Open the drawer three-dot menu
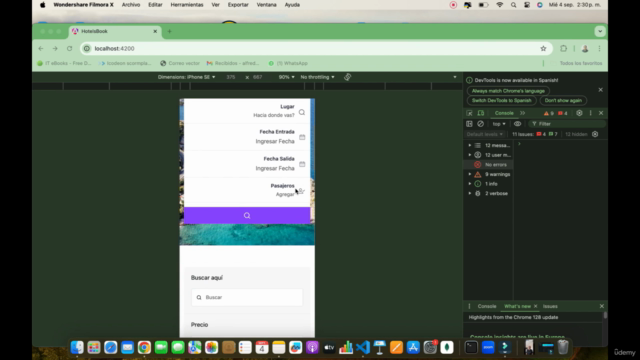640x360 pixels. (x=469, y=306)
